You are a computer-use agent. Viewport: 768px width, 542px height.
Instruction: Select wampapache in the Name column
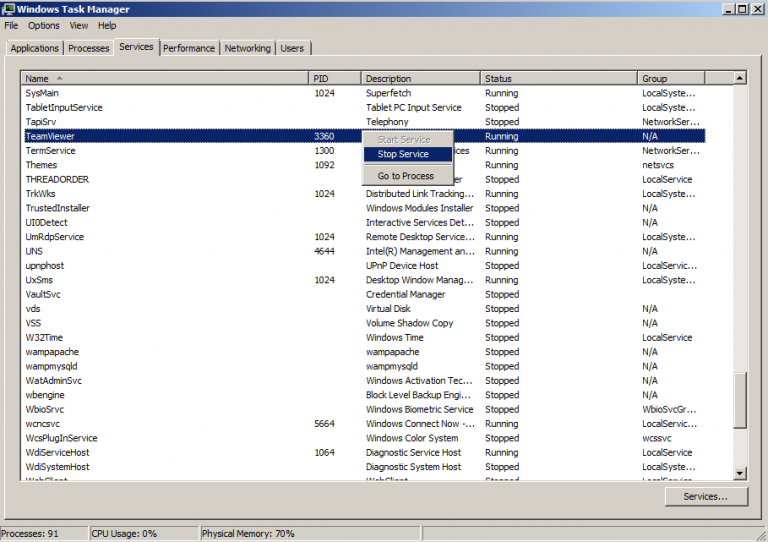[52, 352]
